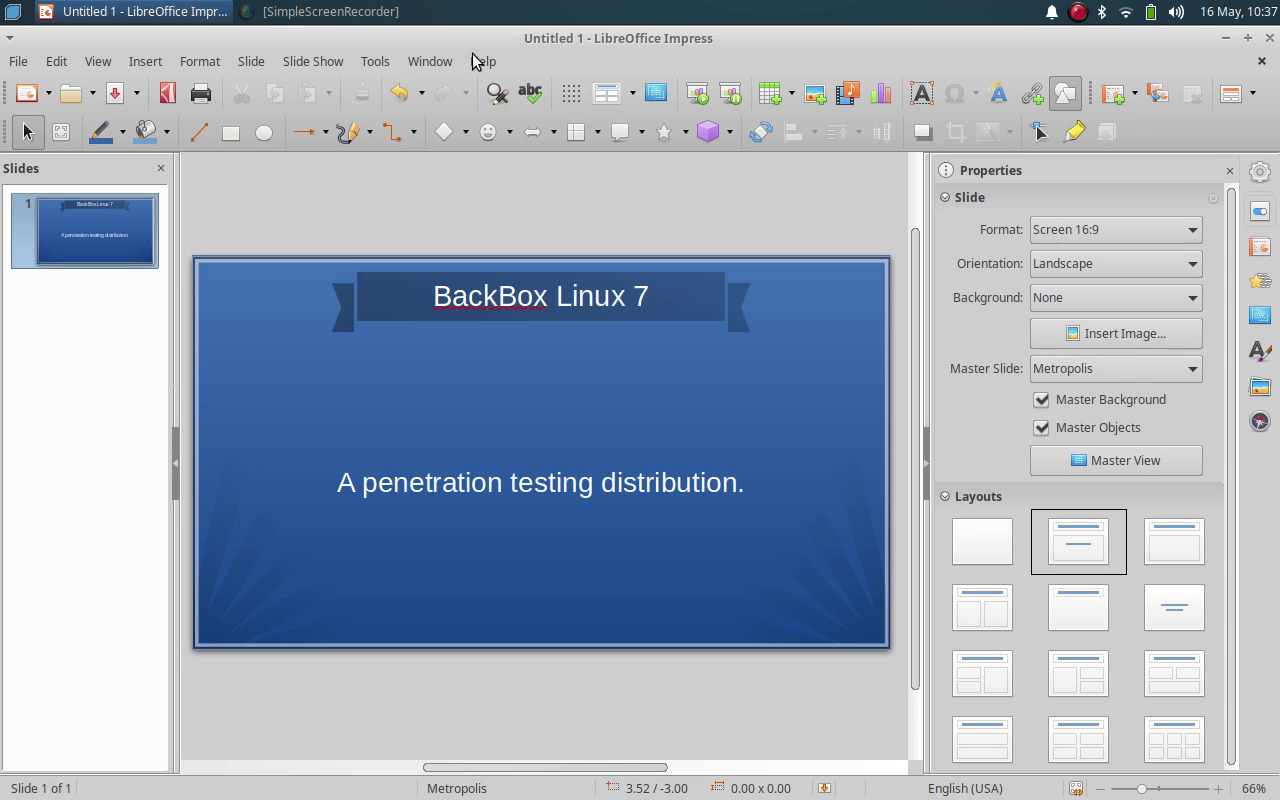Click the zoom slider handle

(1141, 789)
